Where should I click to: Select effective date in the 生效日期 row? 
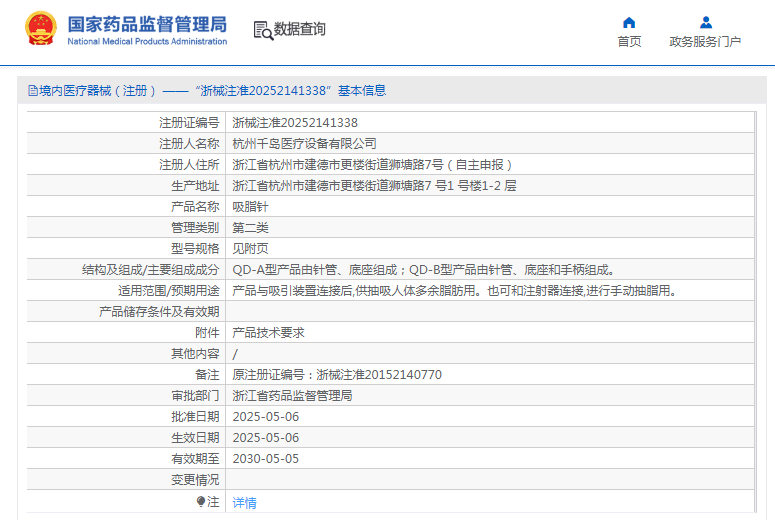266,437
